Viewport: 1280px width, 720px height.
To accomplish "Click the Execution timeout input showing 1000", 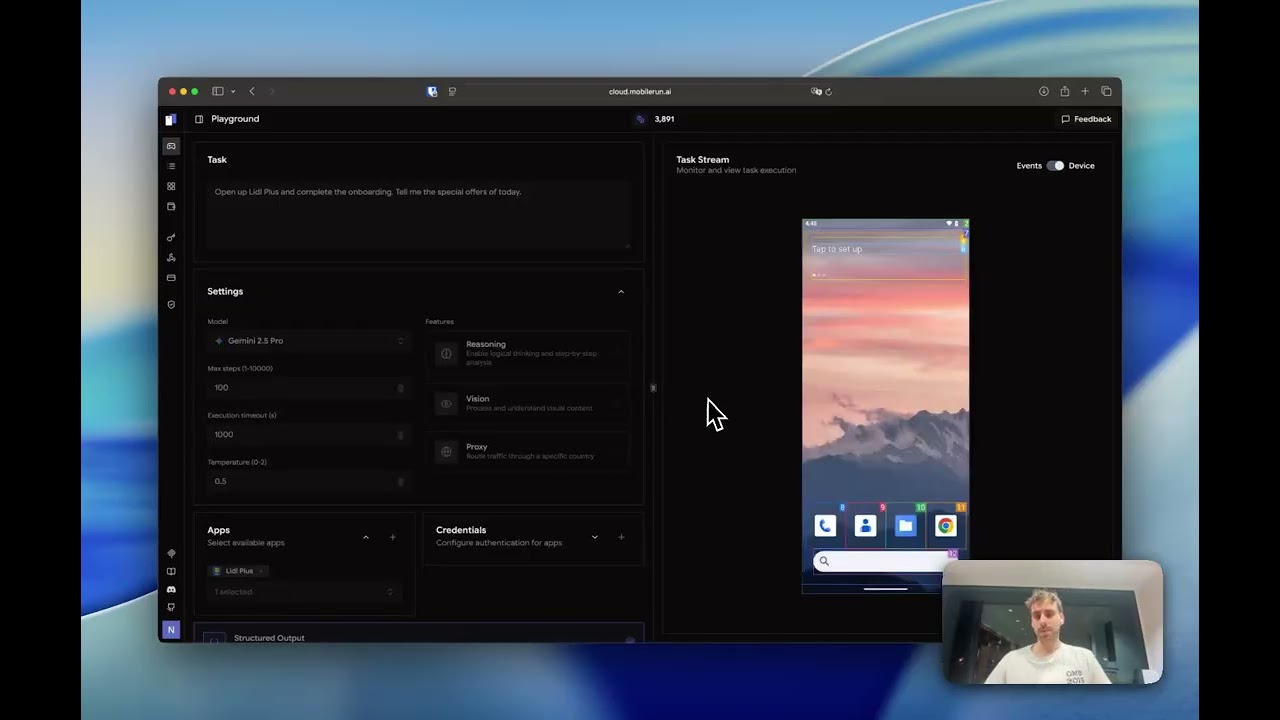I will [309, 435].
